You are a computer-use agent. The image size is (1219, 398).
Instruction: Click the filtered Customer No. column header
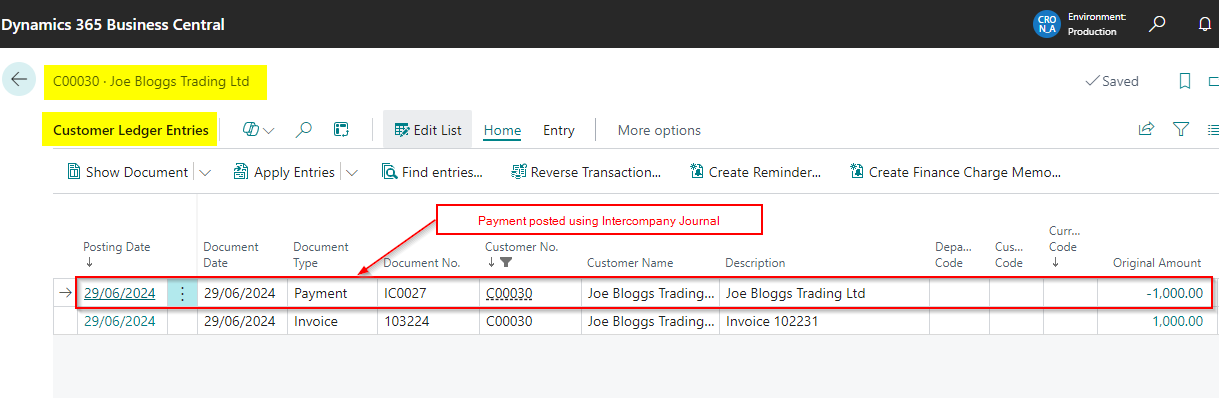[521, 254]
